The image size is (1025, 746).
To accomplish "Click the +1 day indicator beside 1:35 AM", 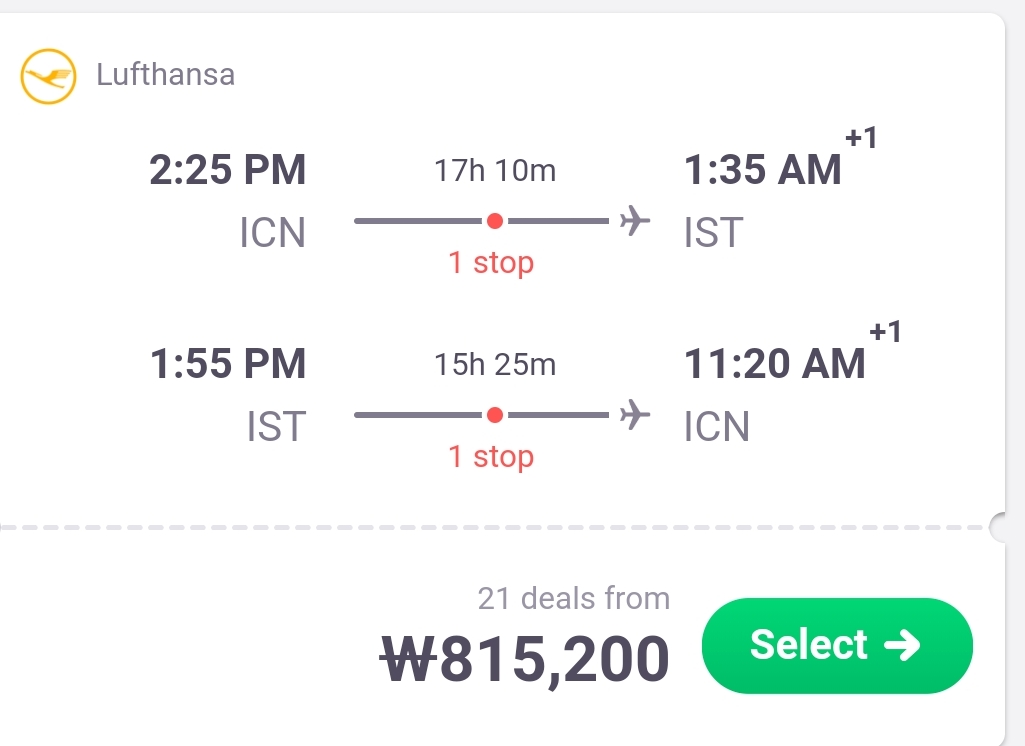I will click(x=861, y=139).
